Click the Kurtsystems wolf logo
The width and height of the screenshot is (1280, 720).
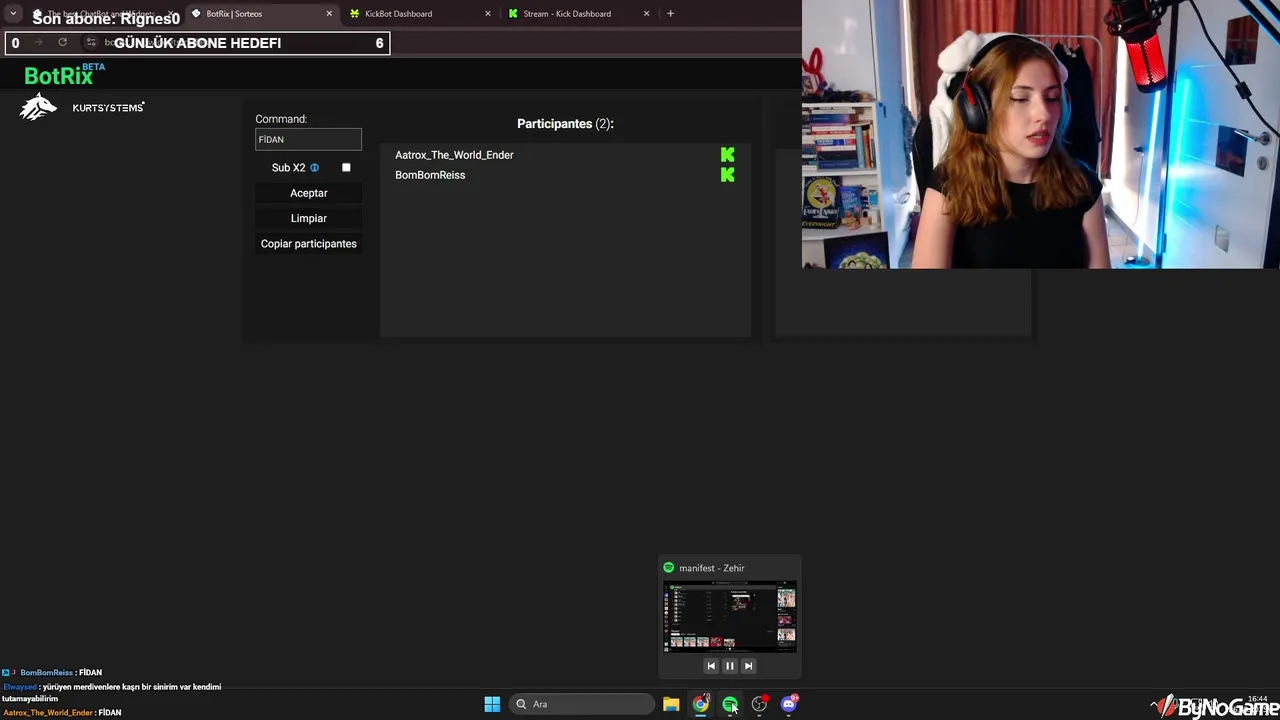tap(38, 107)
